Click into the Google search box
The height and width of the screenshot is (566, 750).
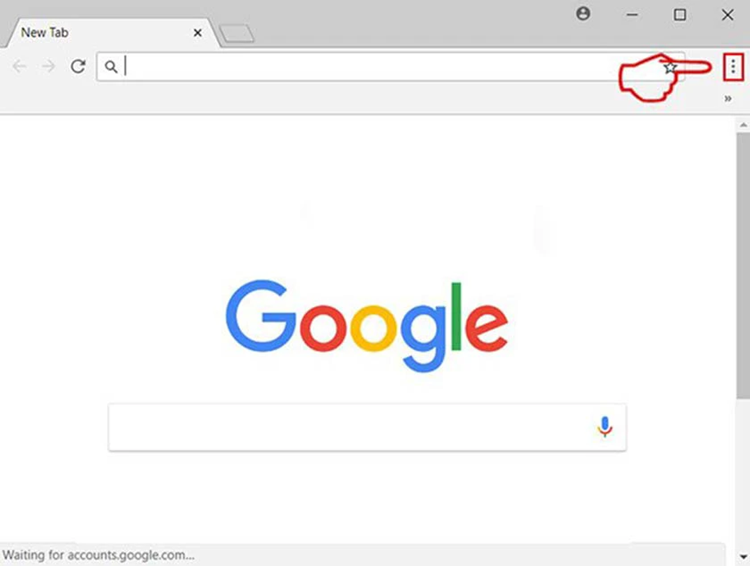367,427
